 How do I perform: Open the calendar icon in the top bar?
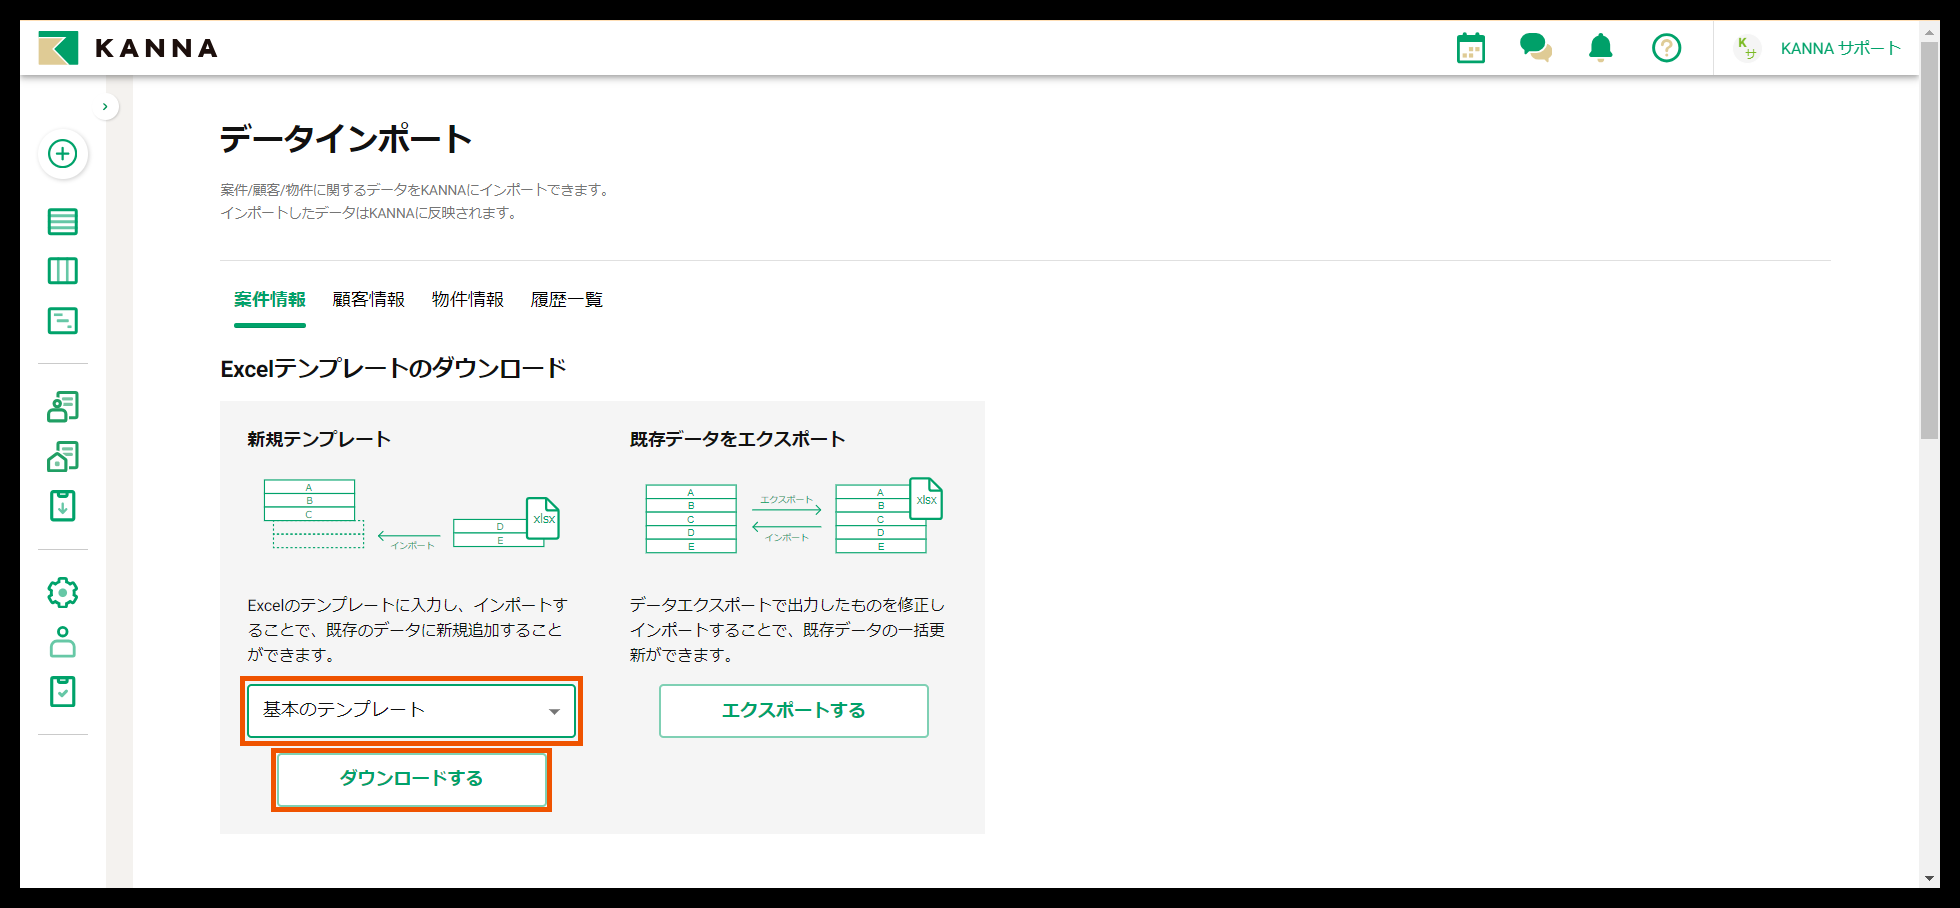tap(1469, 47)
